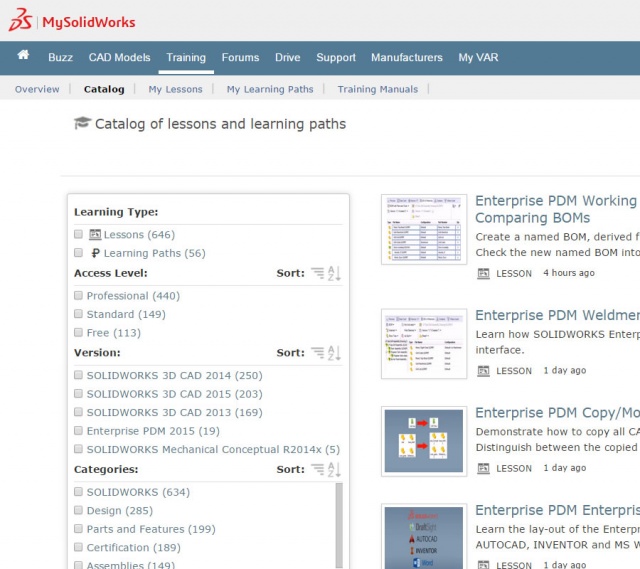This screenshot has height=569, width=640.
Task: Open the Drive section
Action: [x=288, y=57]
